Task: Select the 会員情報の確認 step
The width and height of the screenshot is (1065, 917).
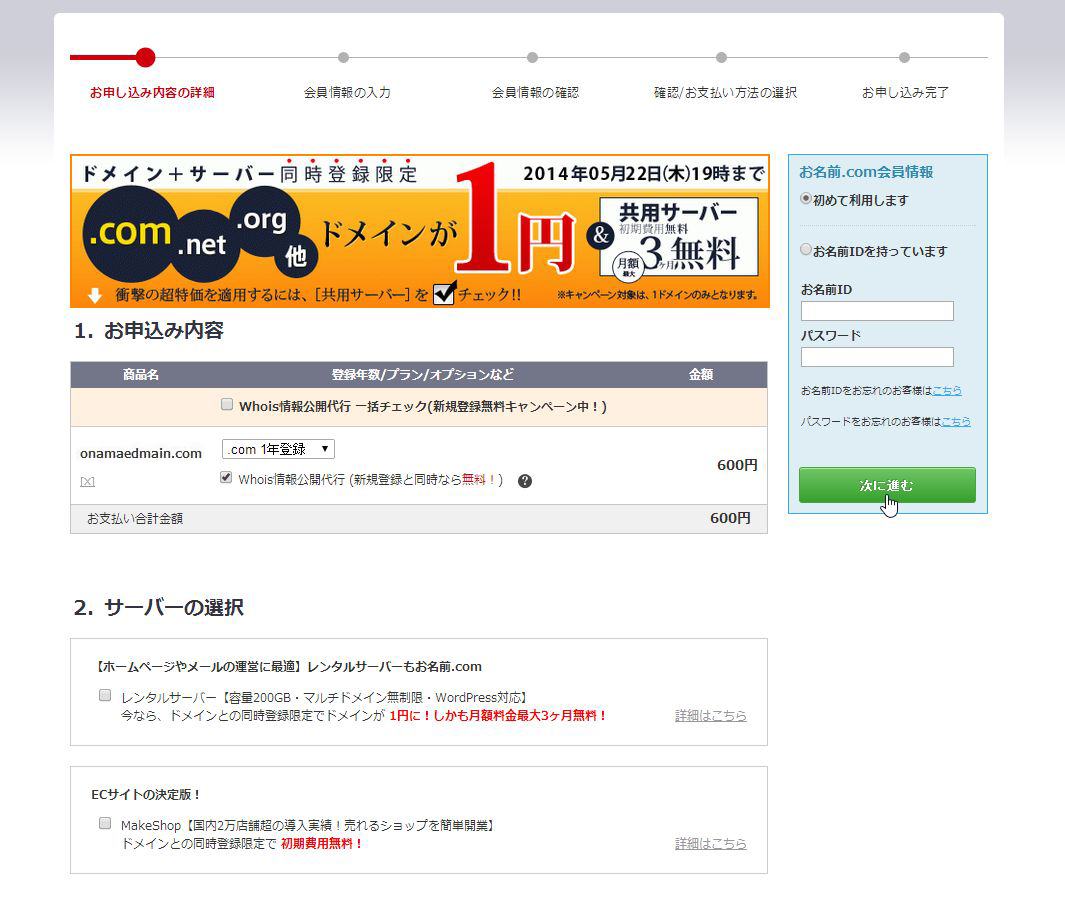Action: [x=535, y=92]
